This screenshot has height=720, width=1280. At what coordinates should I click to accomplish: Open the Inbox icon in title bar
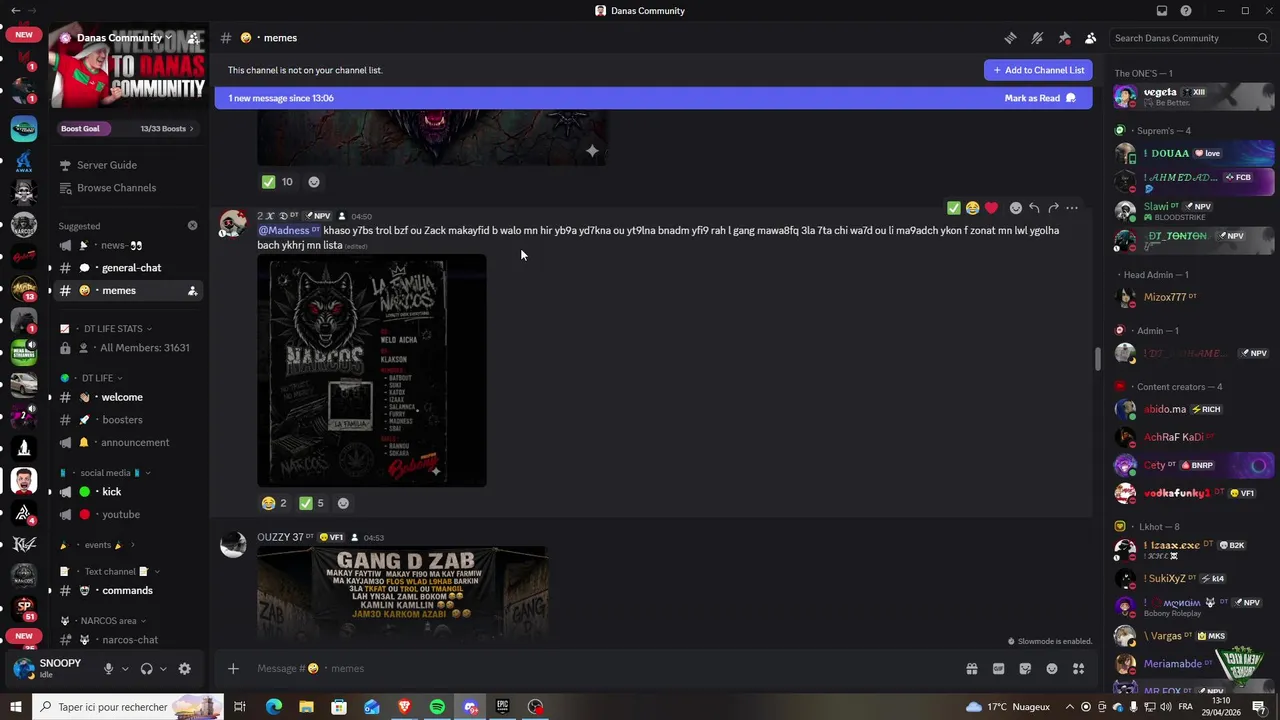pos(1161,11)
